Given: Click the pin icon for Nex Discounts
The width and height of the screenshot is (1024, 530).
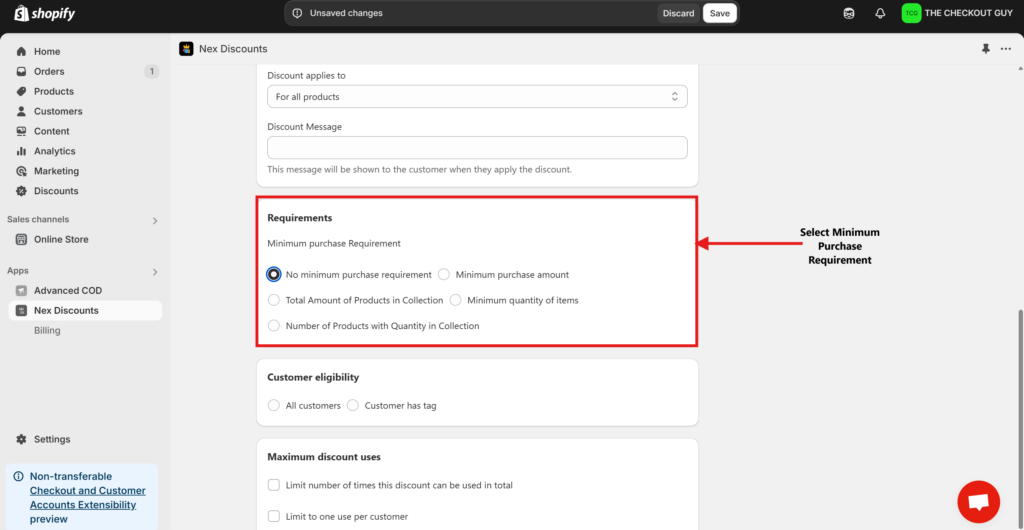Looking at the screenshot, I should tap(985, 49).
